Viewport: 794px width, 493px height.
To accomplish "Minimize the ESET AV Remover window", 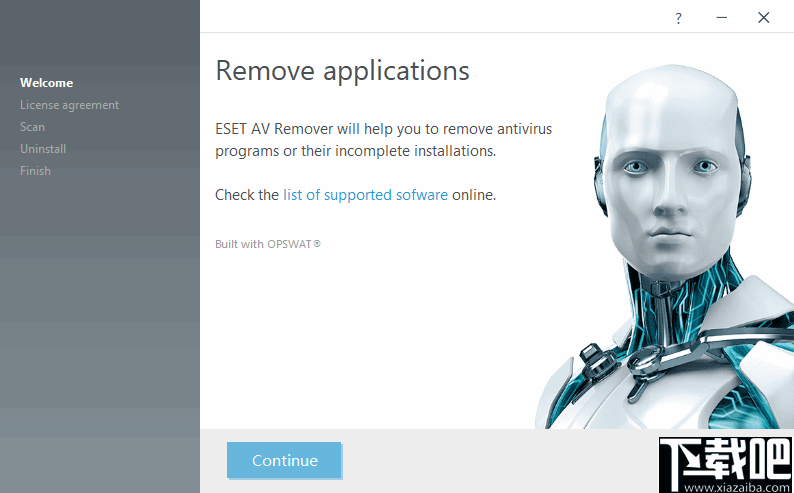I will [x=722, y=18].
